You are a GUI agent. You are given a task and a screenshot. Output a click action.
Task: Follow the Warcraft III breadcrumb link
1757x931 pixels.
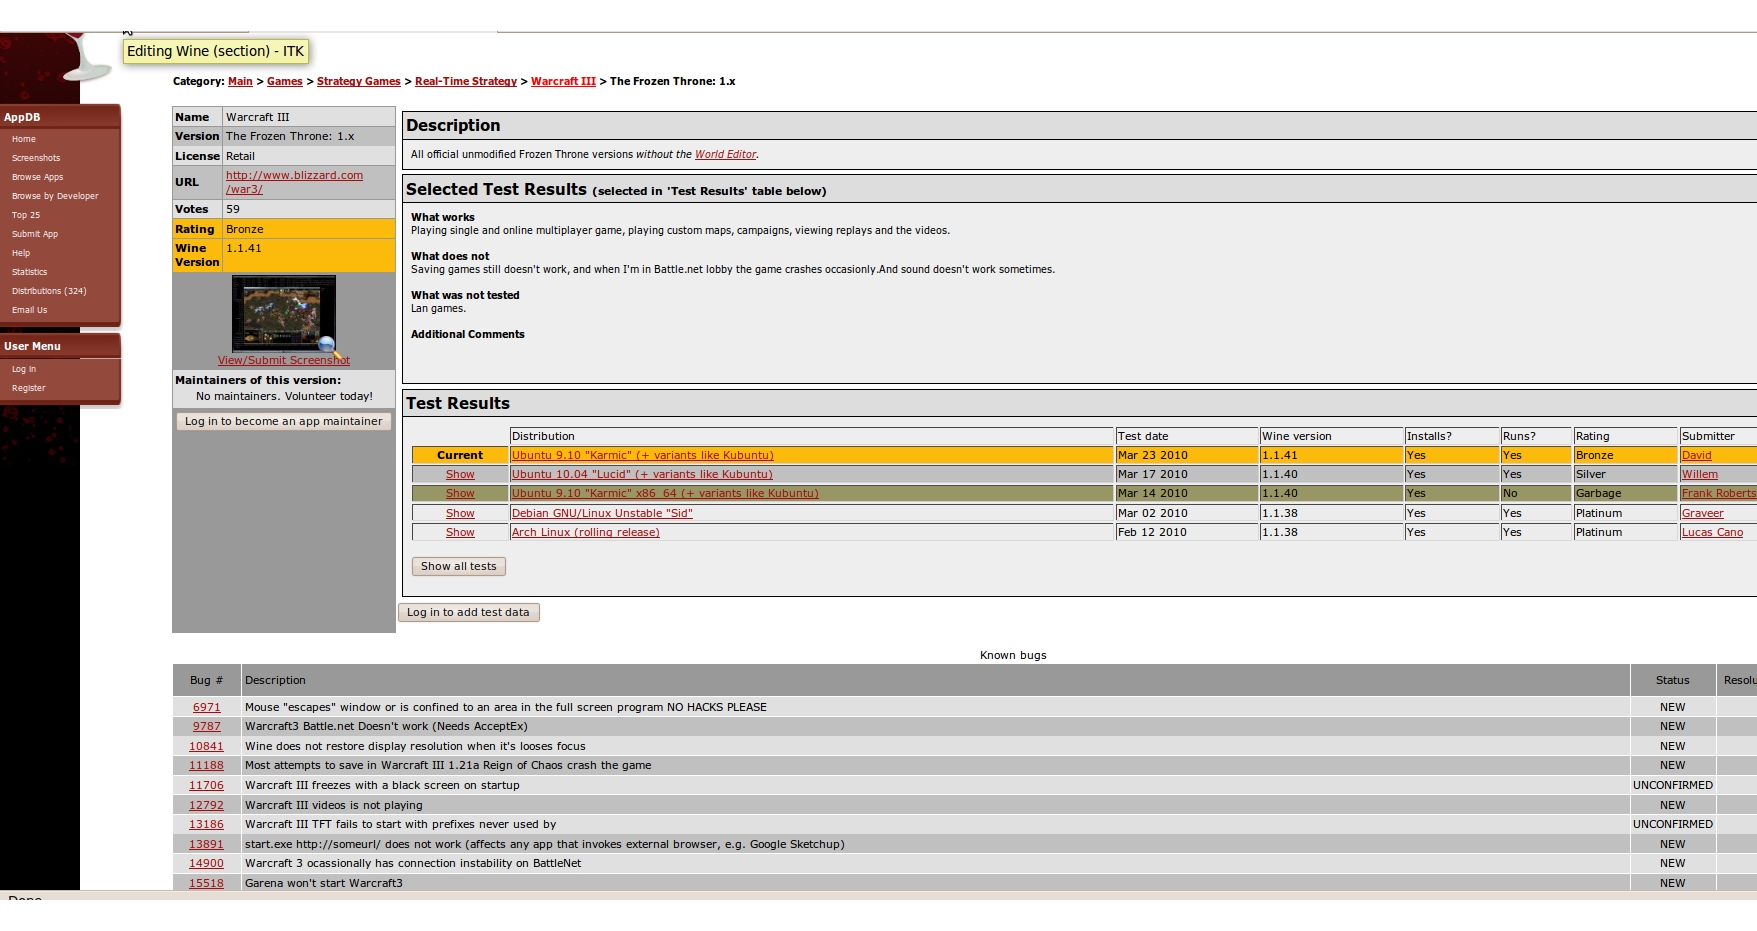[x=563, y=82]
